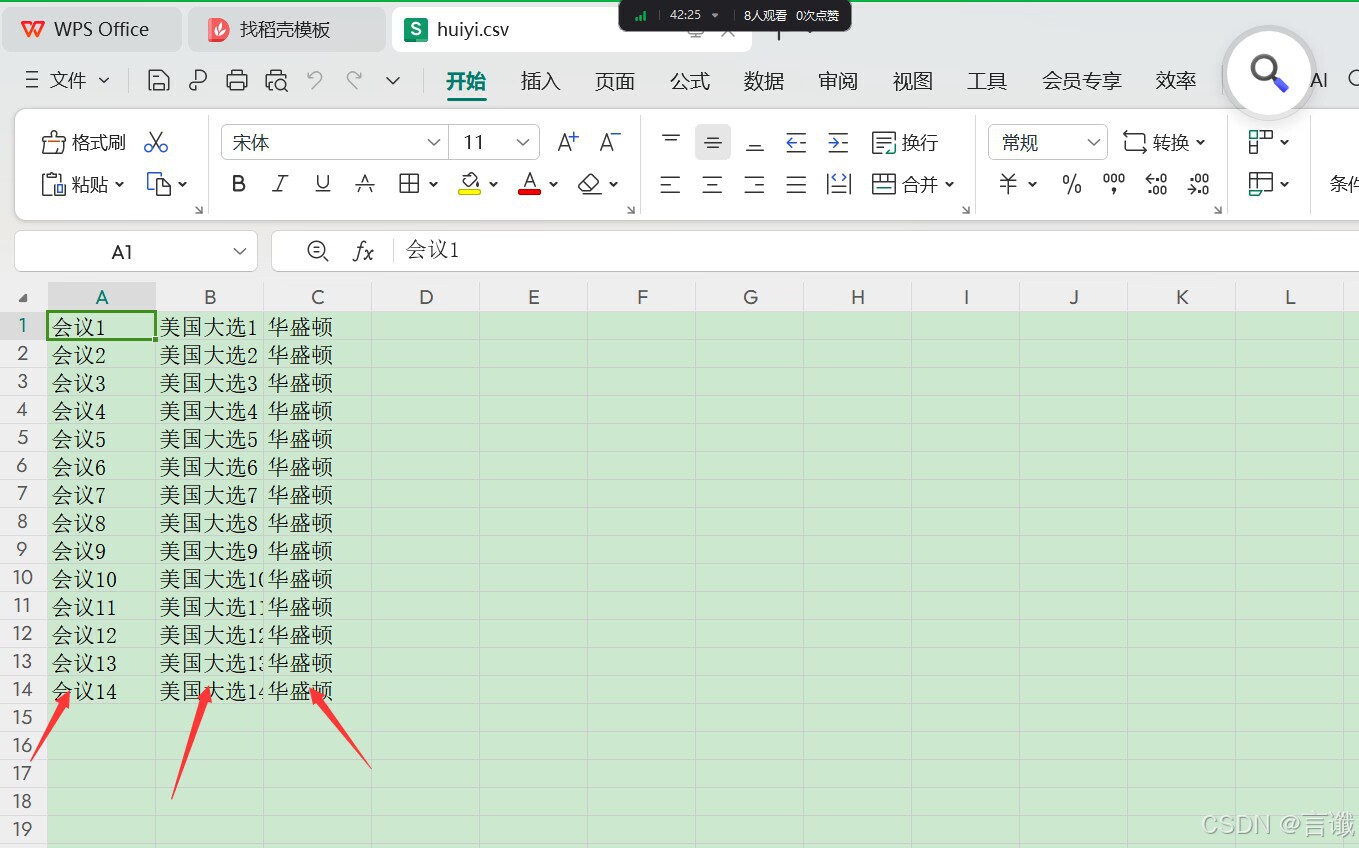Decrease font size with A- icon
The width and height of the screenshot is (1359, 848).
pyautogui.click(x=609, y=142)
